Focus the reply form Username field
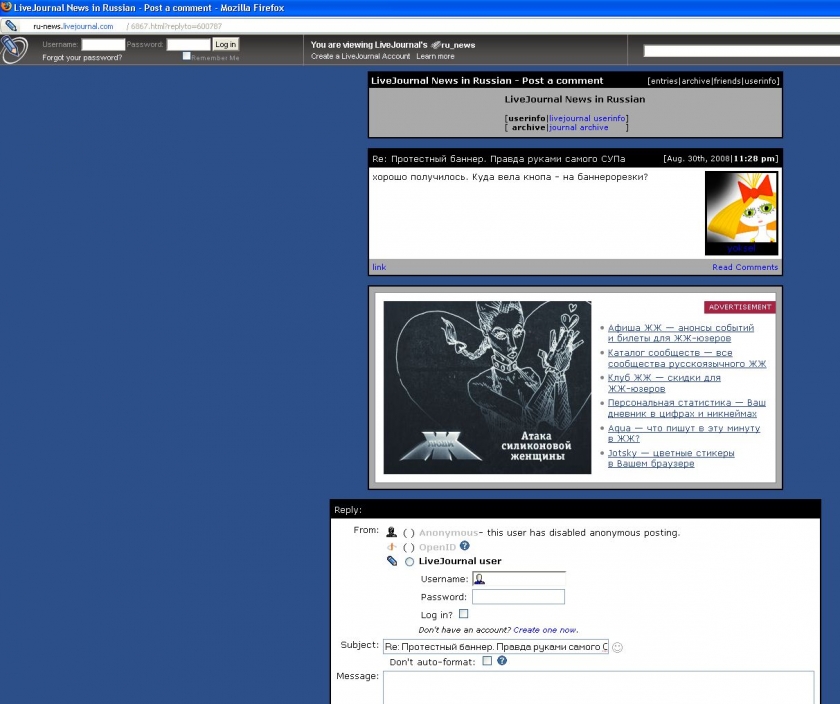Image resolution: width=840 pixels, height=704 pixels. click(519, 579)
